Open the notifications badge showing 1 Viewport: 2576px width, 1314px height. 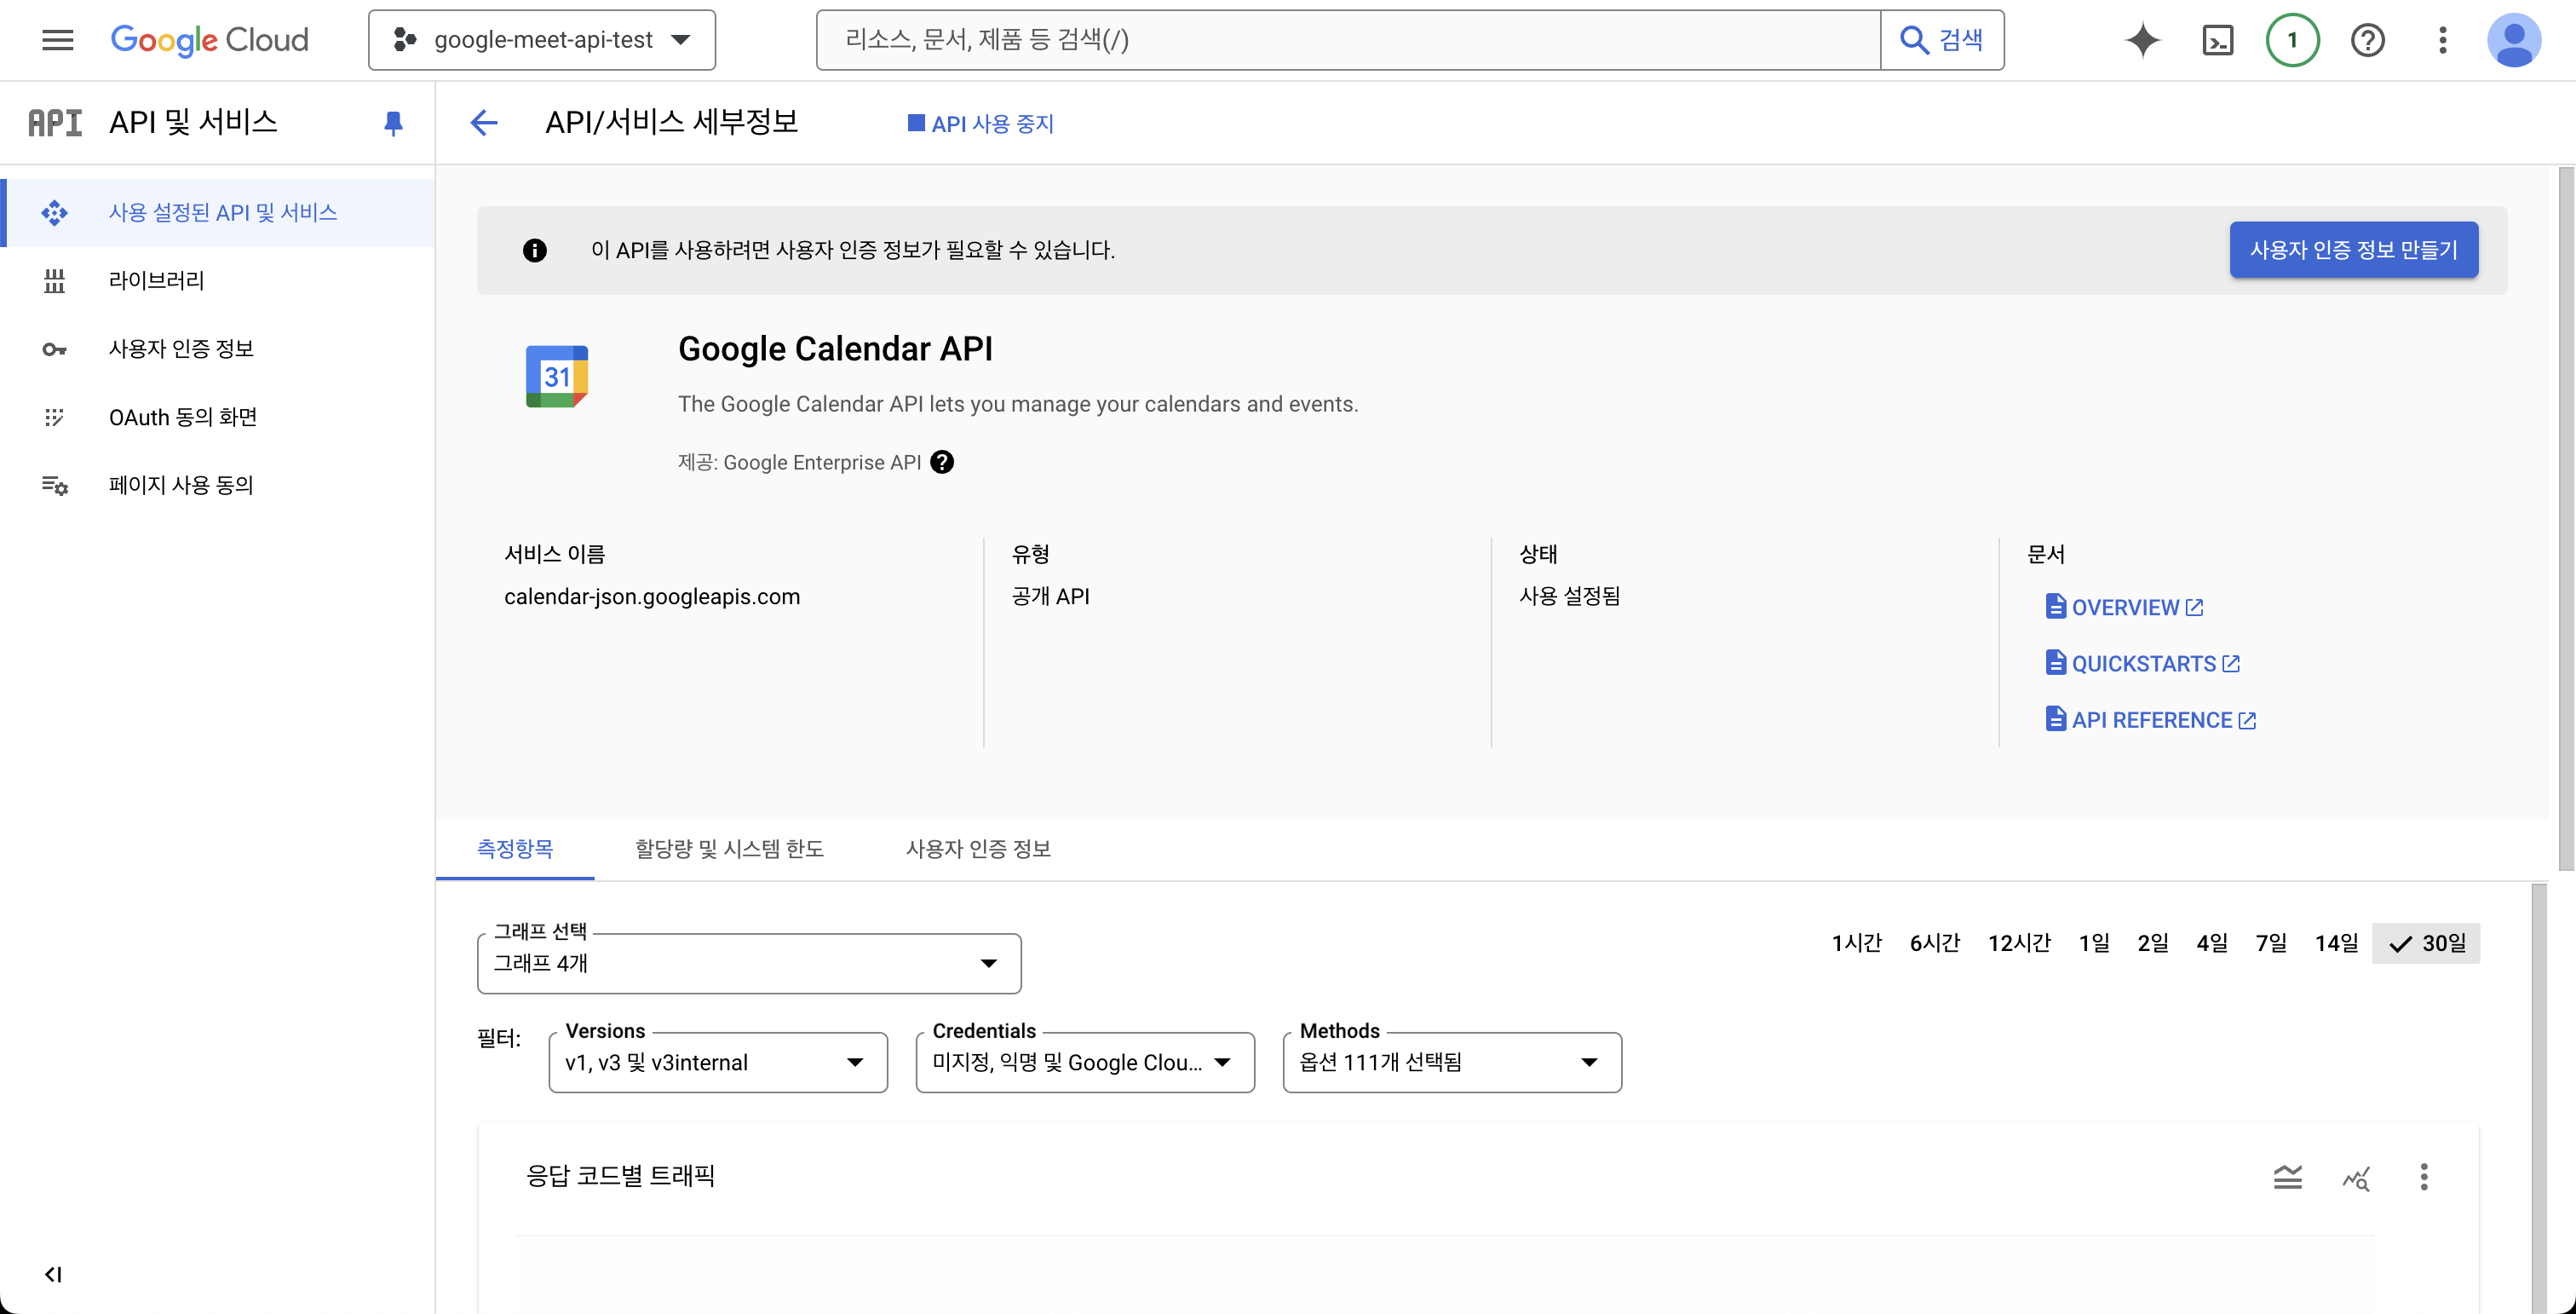[x=2292, y=40]
